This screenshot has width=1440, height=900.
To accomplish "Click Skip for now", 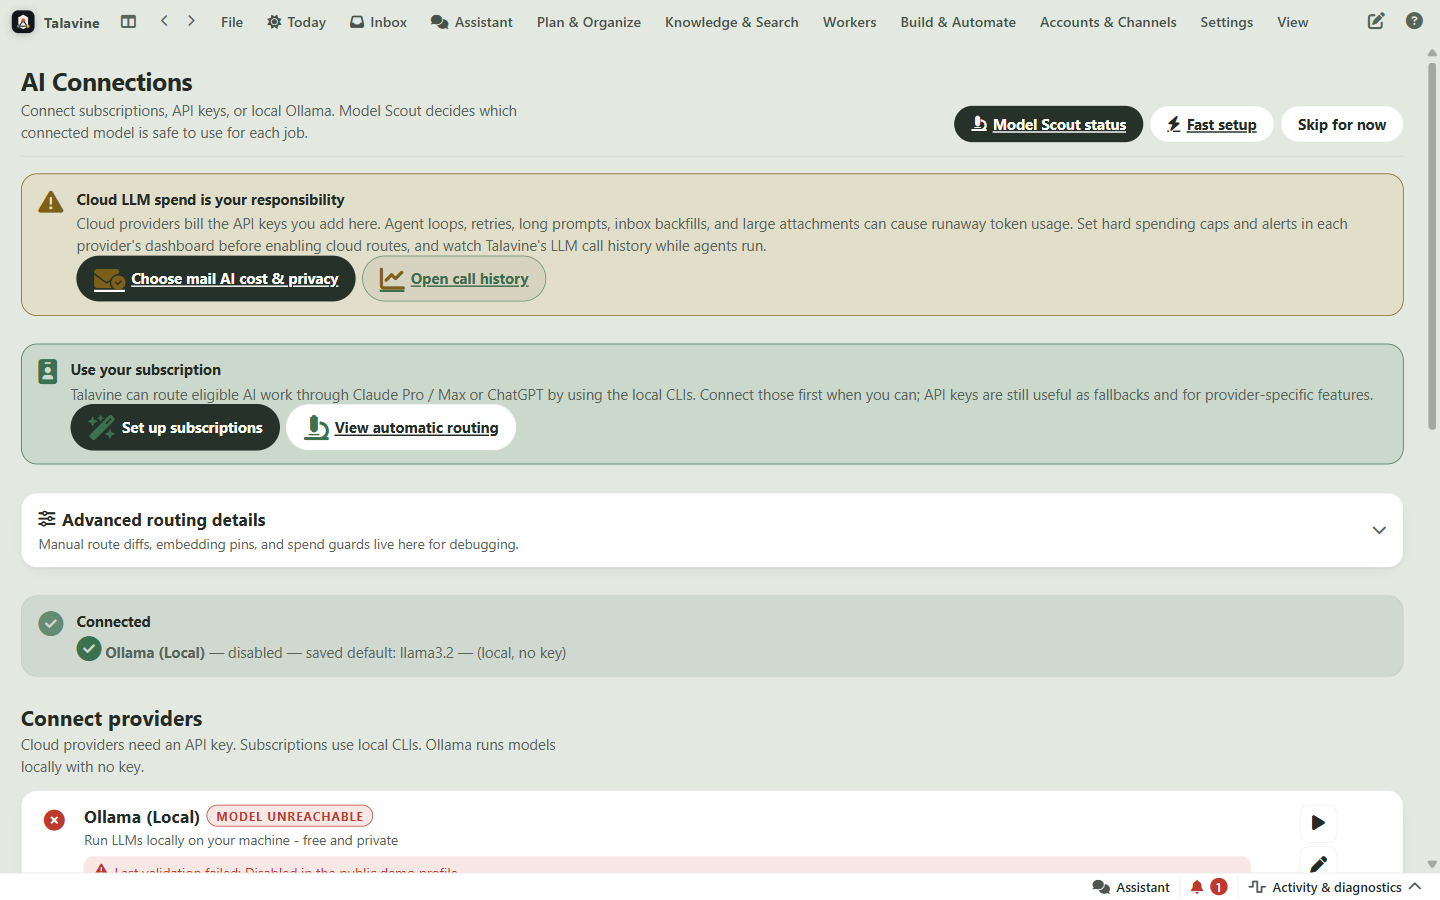I will point(1342,124).
